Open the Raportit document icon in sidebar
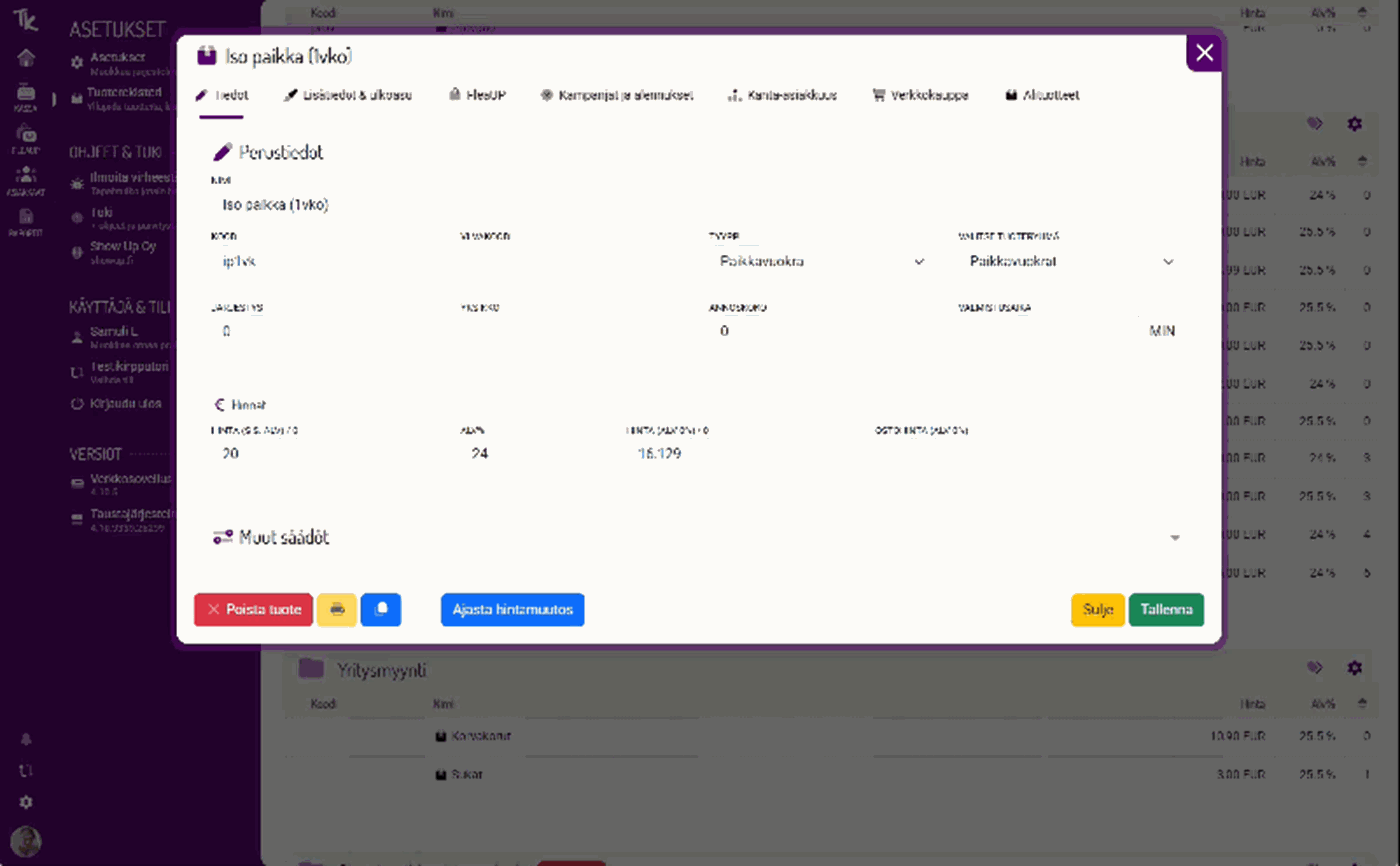Screen dimensions: 1400x866 click(x=27, y=220)
